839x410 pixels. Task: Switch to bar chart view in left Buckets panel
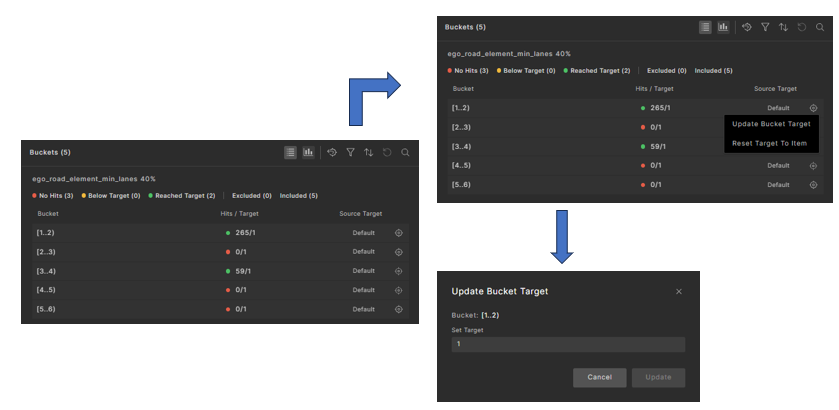tap(309, 152)
